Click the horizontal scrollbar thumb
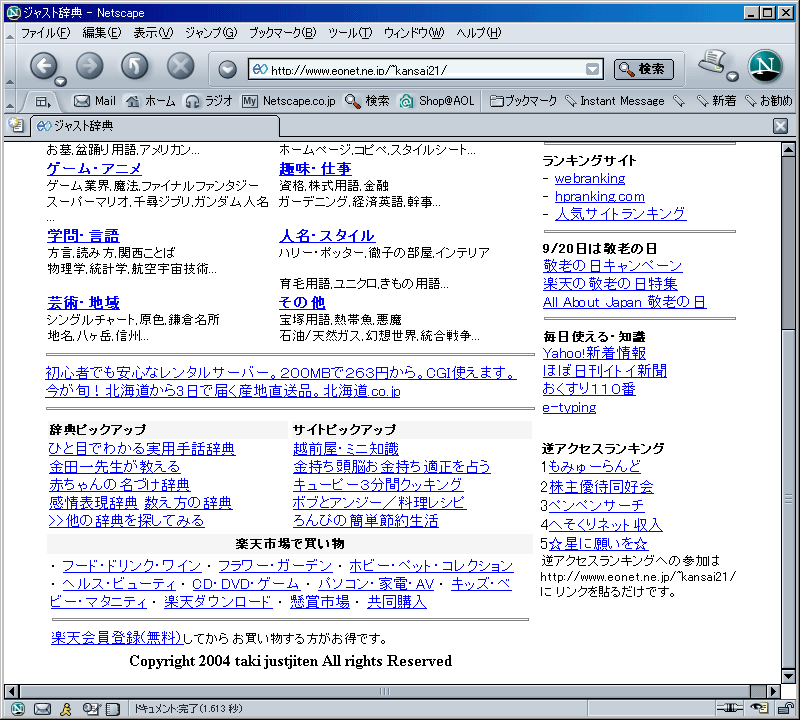The image size is (800, 720). (x=385, y=691)
